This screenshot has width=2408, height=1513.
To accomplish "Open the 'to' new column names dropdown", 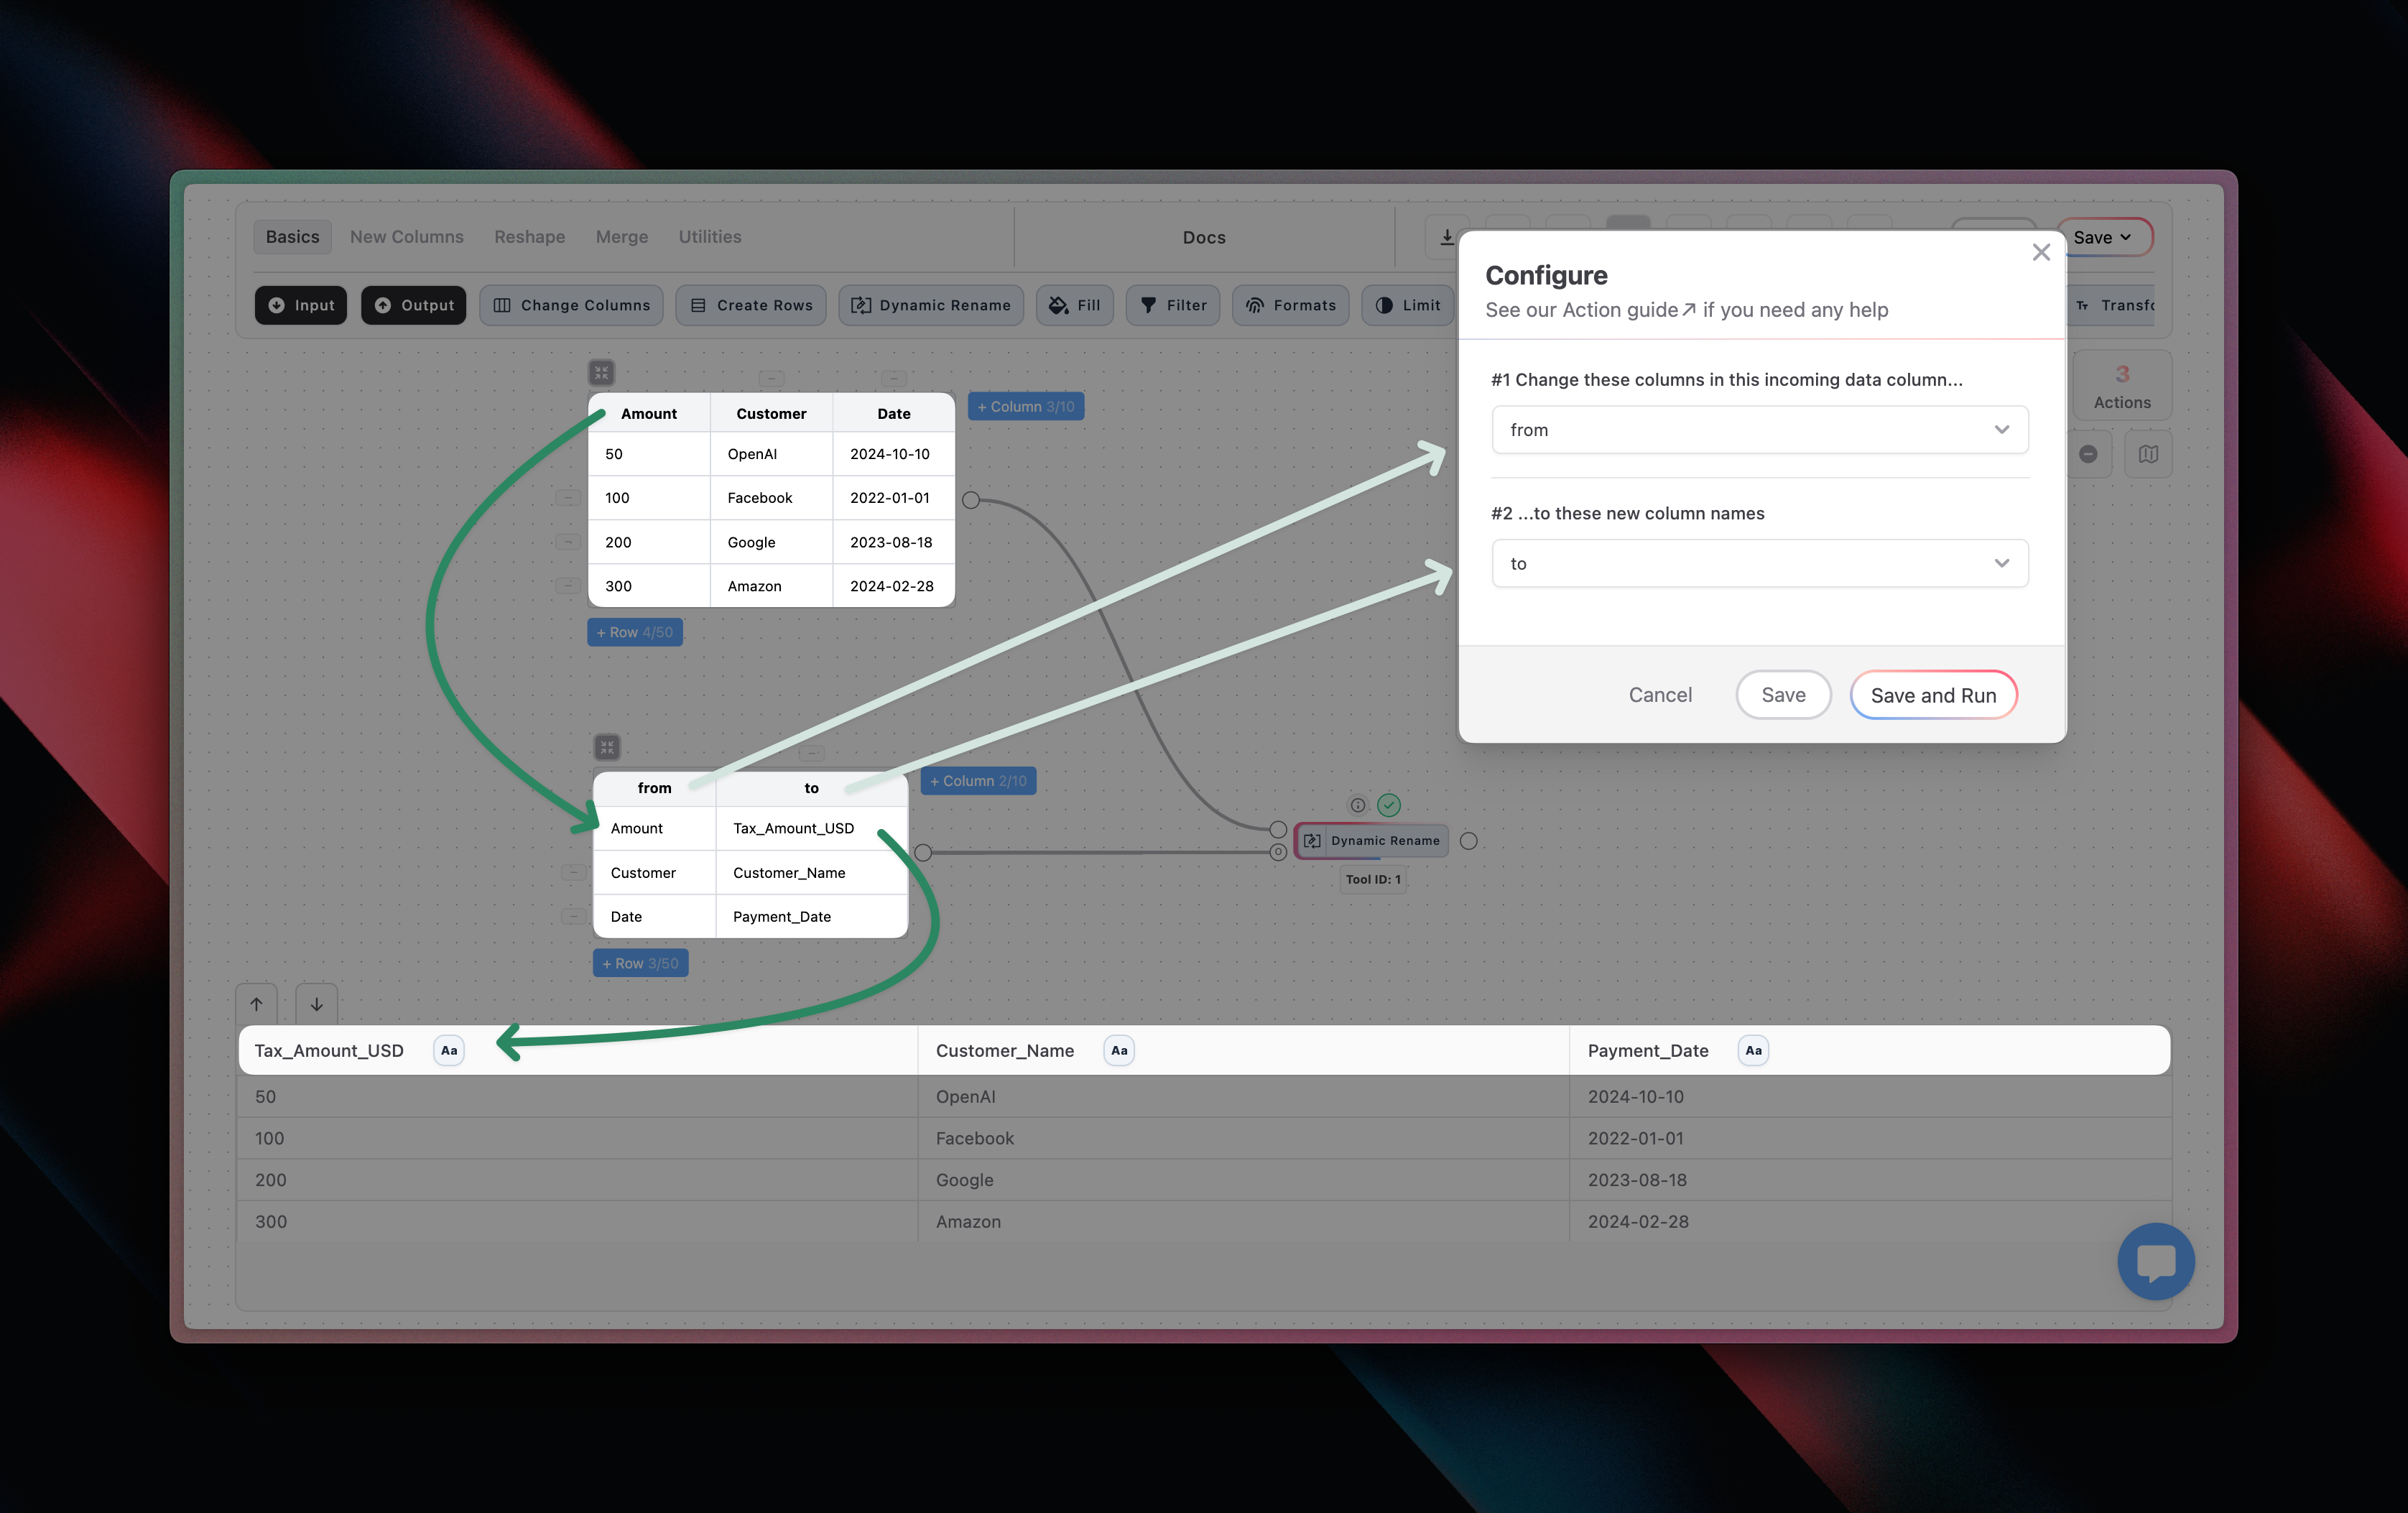I will tap(1760, 564).
